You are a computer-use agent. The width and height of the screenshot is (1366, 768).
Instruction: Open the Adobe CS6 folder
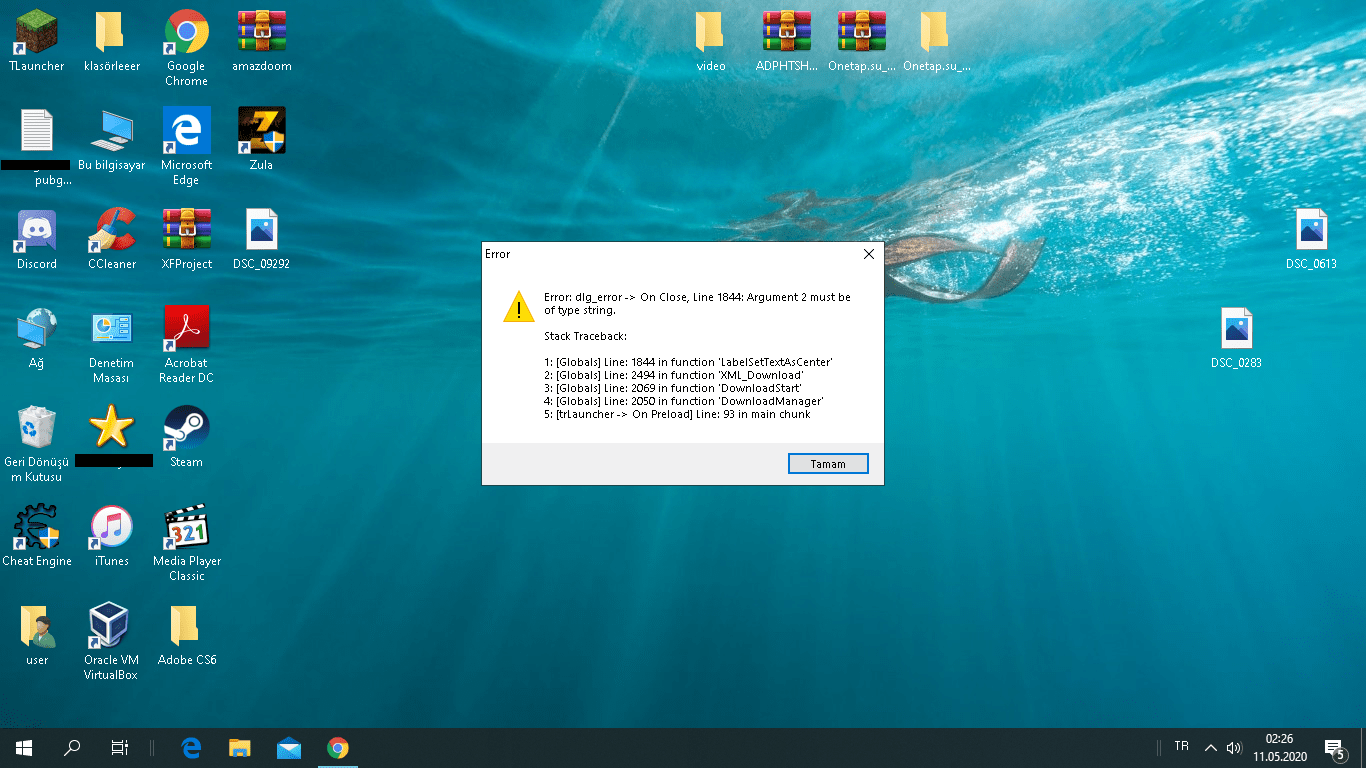186,635
